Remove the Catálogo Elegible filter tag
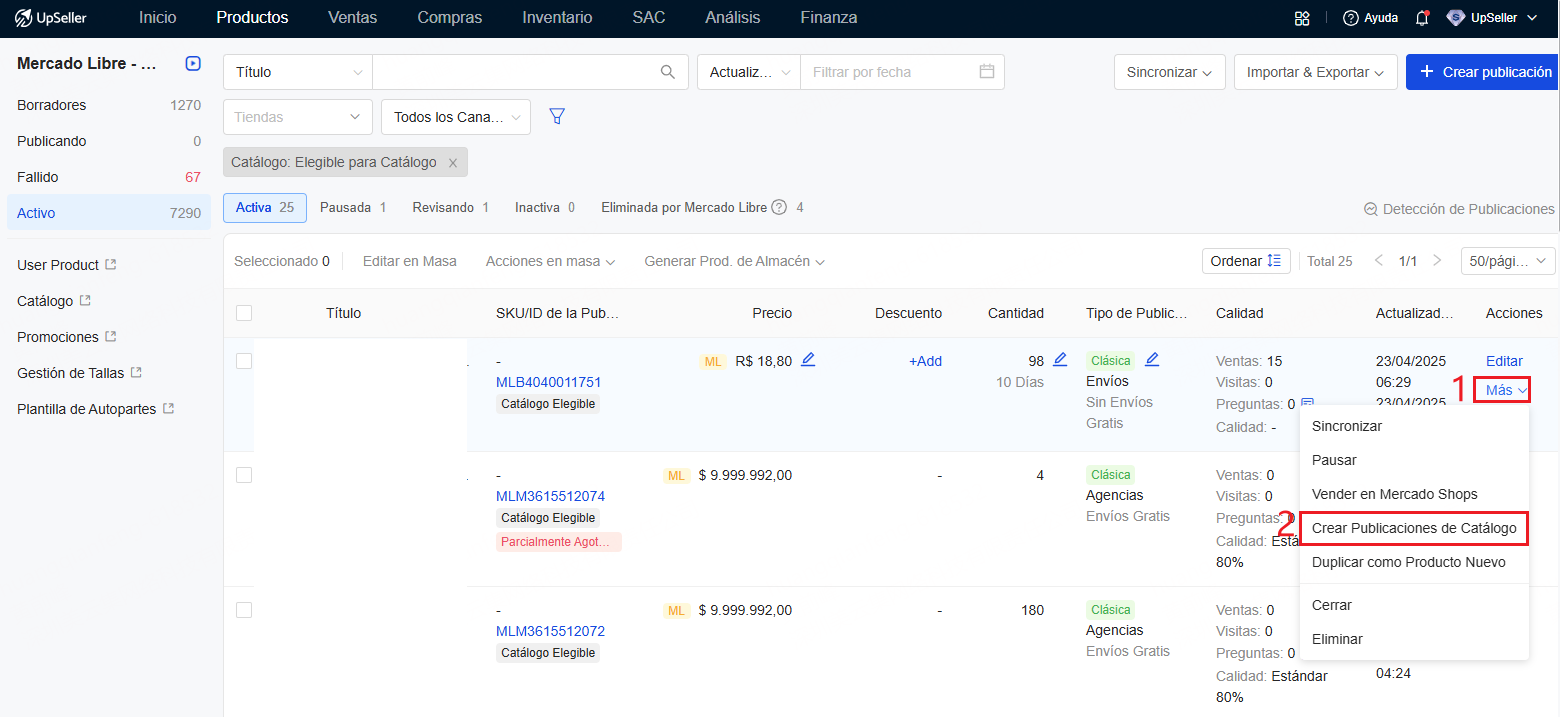The height and width of the screenshot is (717, 1560). pos(453,162)
